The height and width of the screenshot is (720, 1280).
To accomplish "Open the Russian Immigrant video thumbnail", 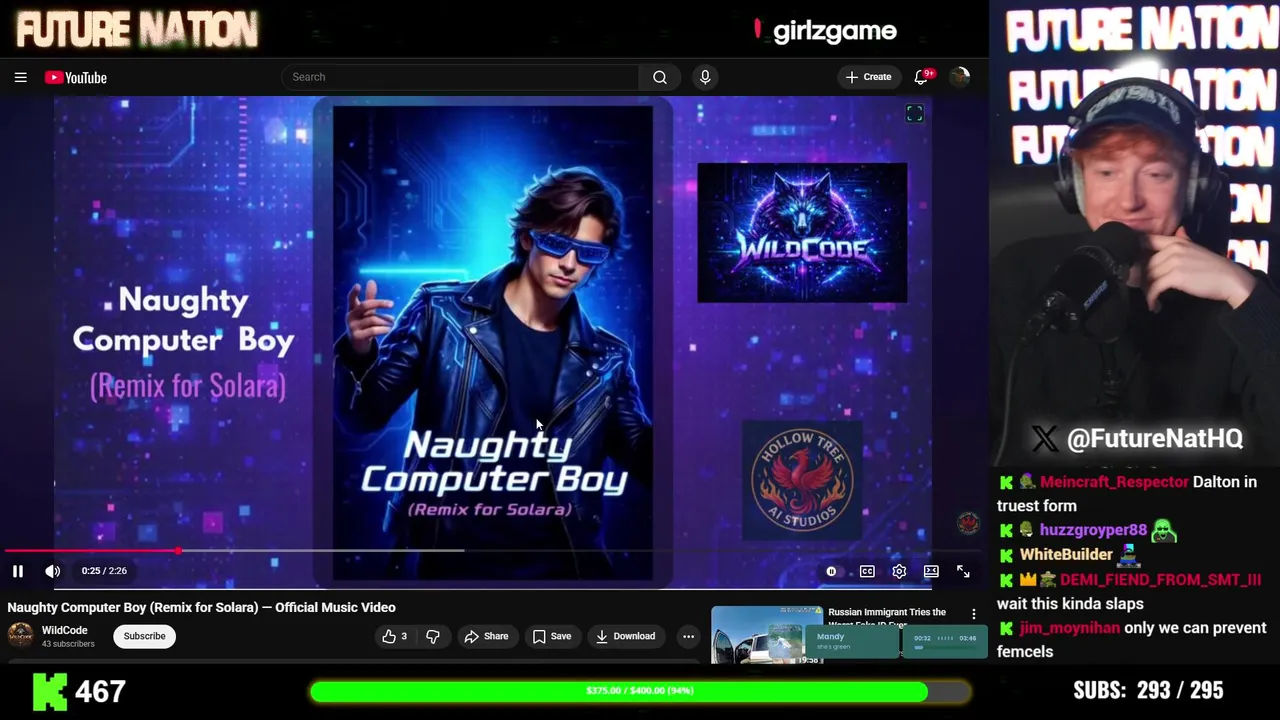I will coord(767,635).
